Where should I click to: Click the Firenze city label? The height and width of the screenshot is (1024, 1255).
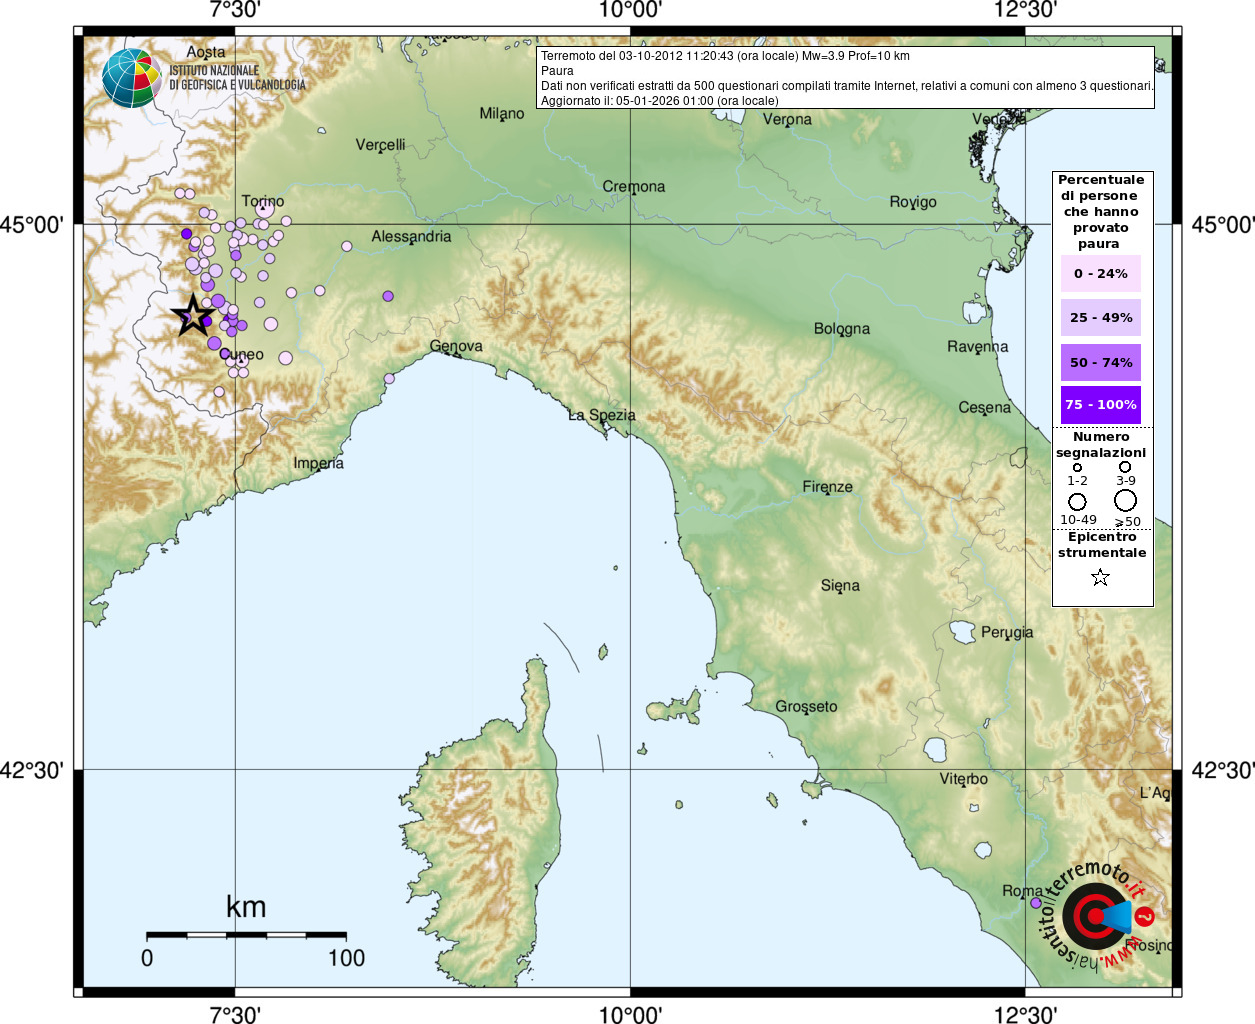[x=827, y=487]
